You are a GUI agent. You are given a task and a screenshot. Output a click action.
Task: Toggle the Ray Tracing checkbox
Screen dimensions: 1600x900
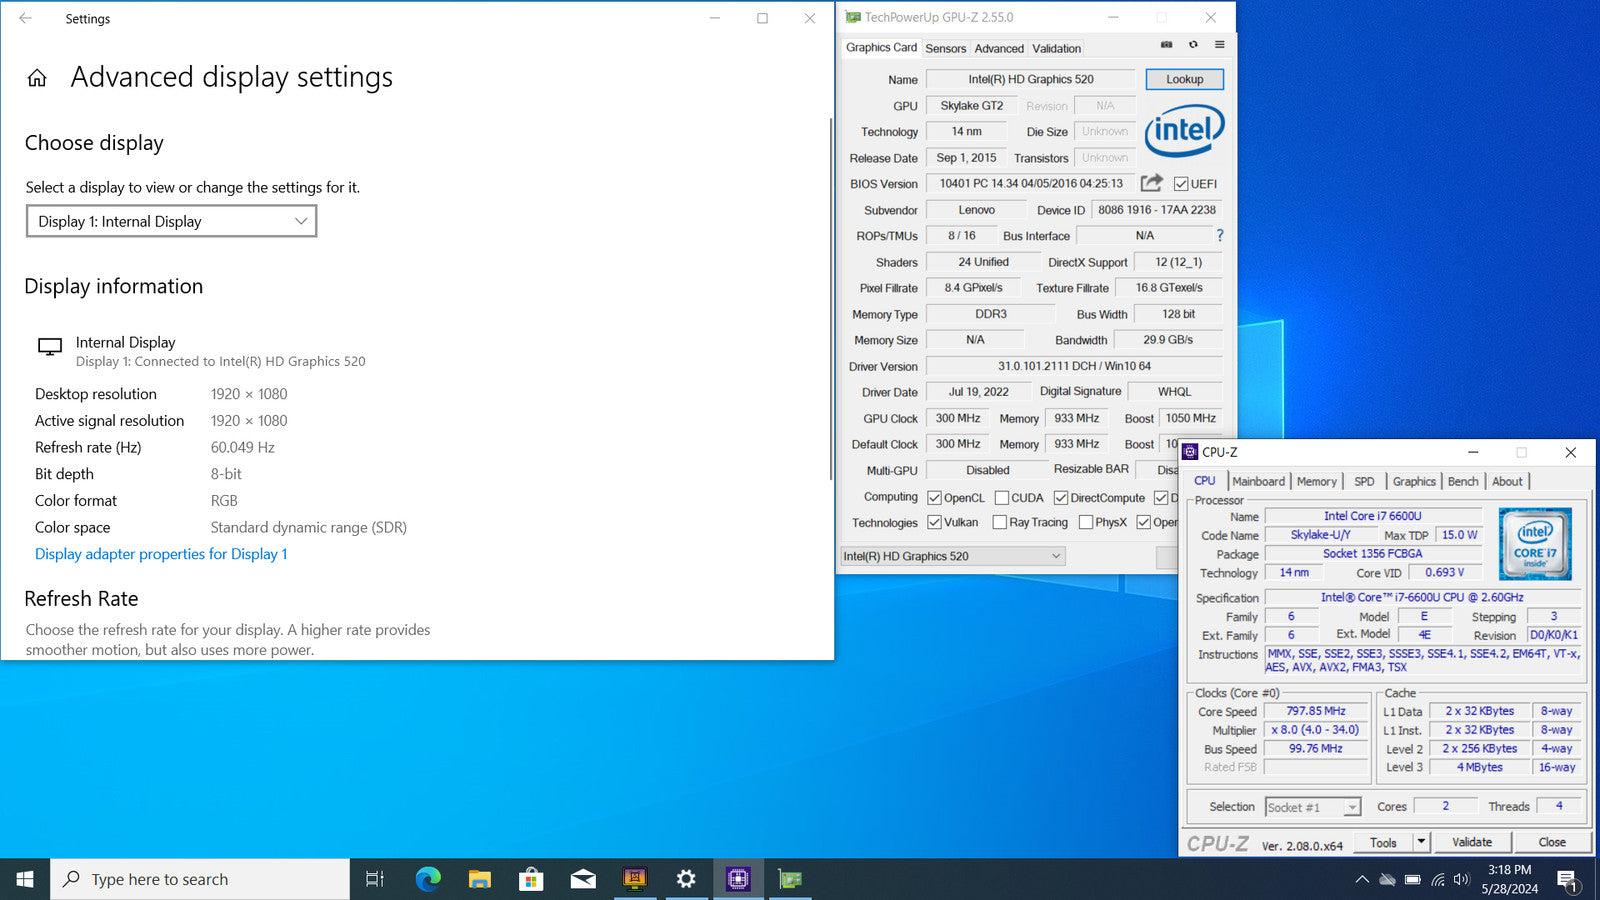(999, 522)
